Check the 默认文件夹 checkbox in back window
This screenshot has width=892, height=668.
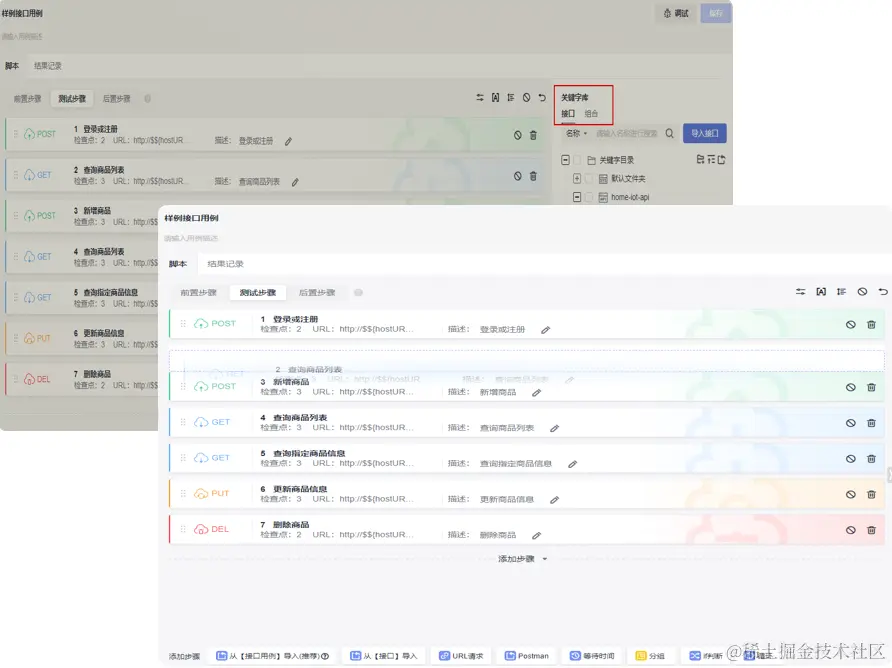(589, 179)
